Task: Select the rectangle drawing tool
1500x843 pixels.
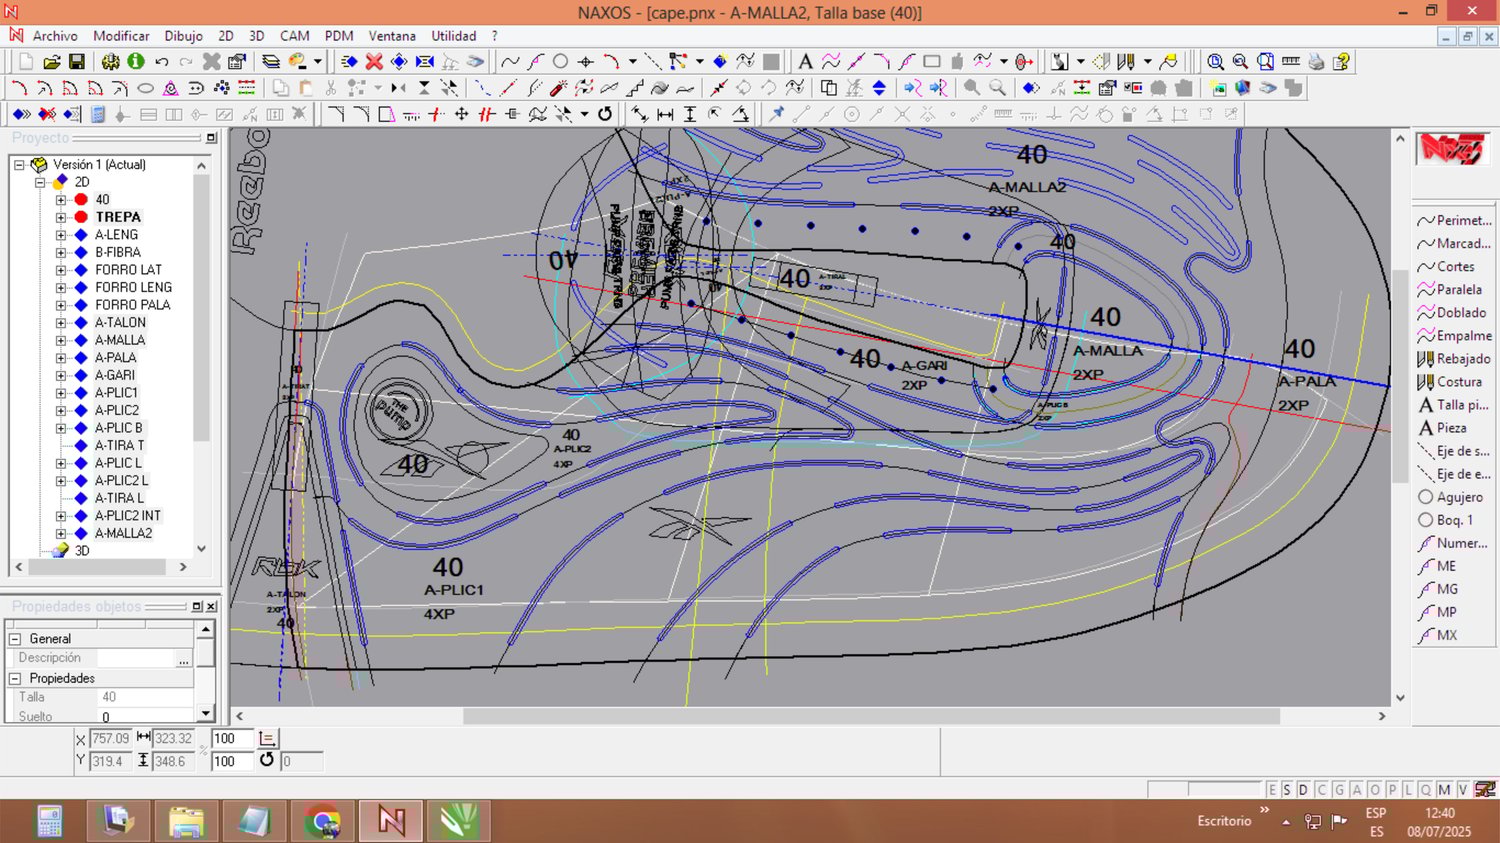Action: point(932,62)
